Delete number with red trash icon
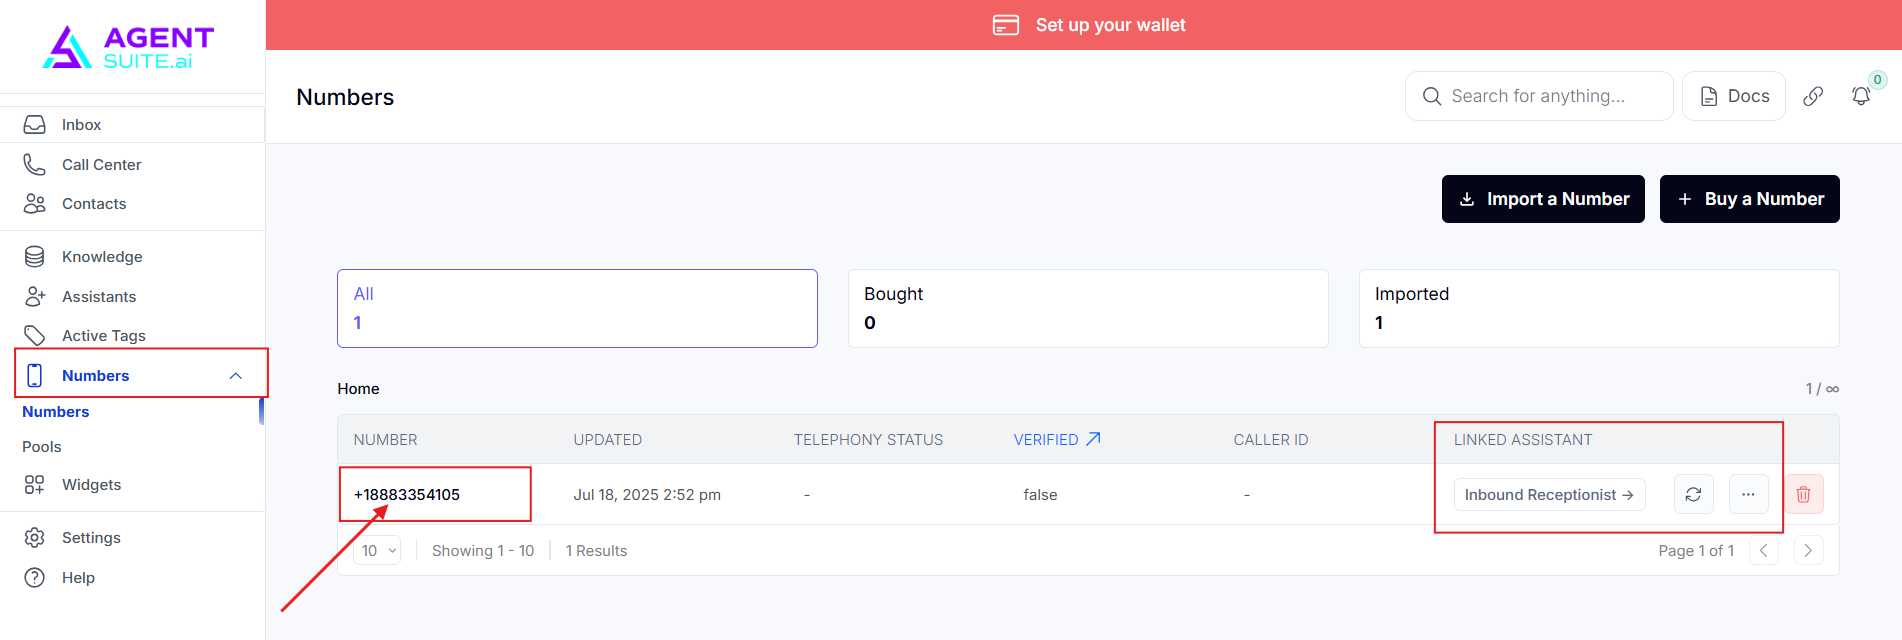The height and width of the screenshot is (640, 1902). (1803, 494)
